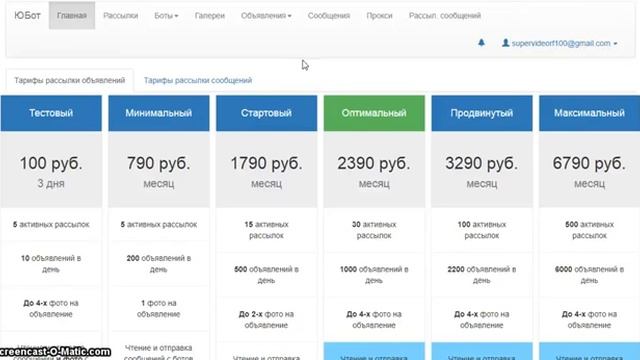Select the Стартовый plan header

(x=267, y=113)
